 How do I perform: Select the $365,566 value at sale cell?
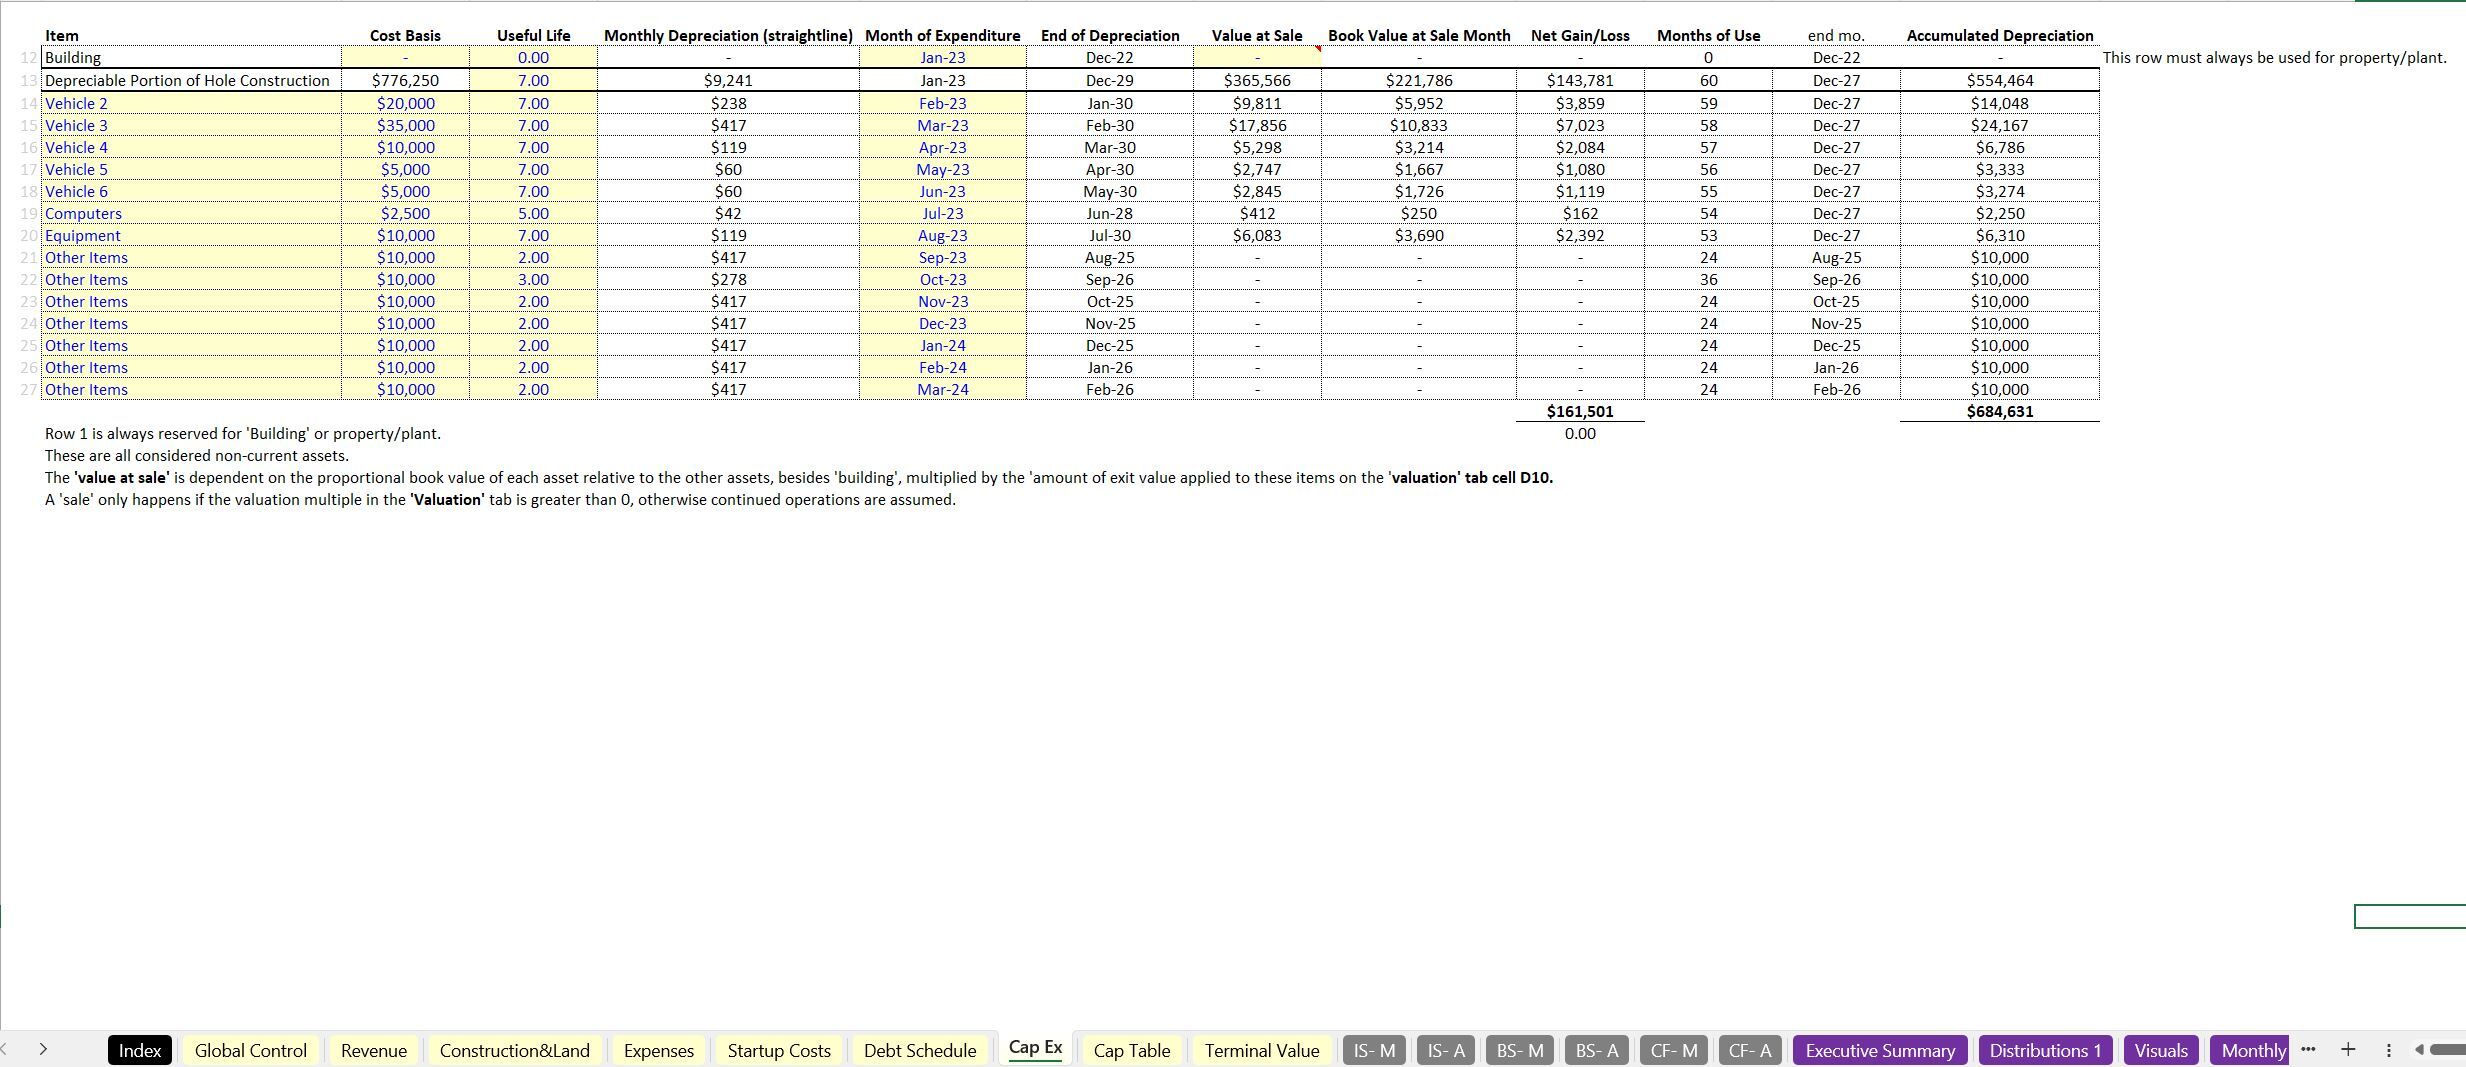(x=1257, y=80)
